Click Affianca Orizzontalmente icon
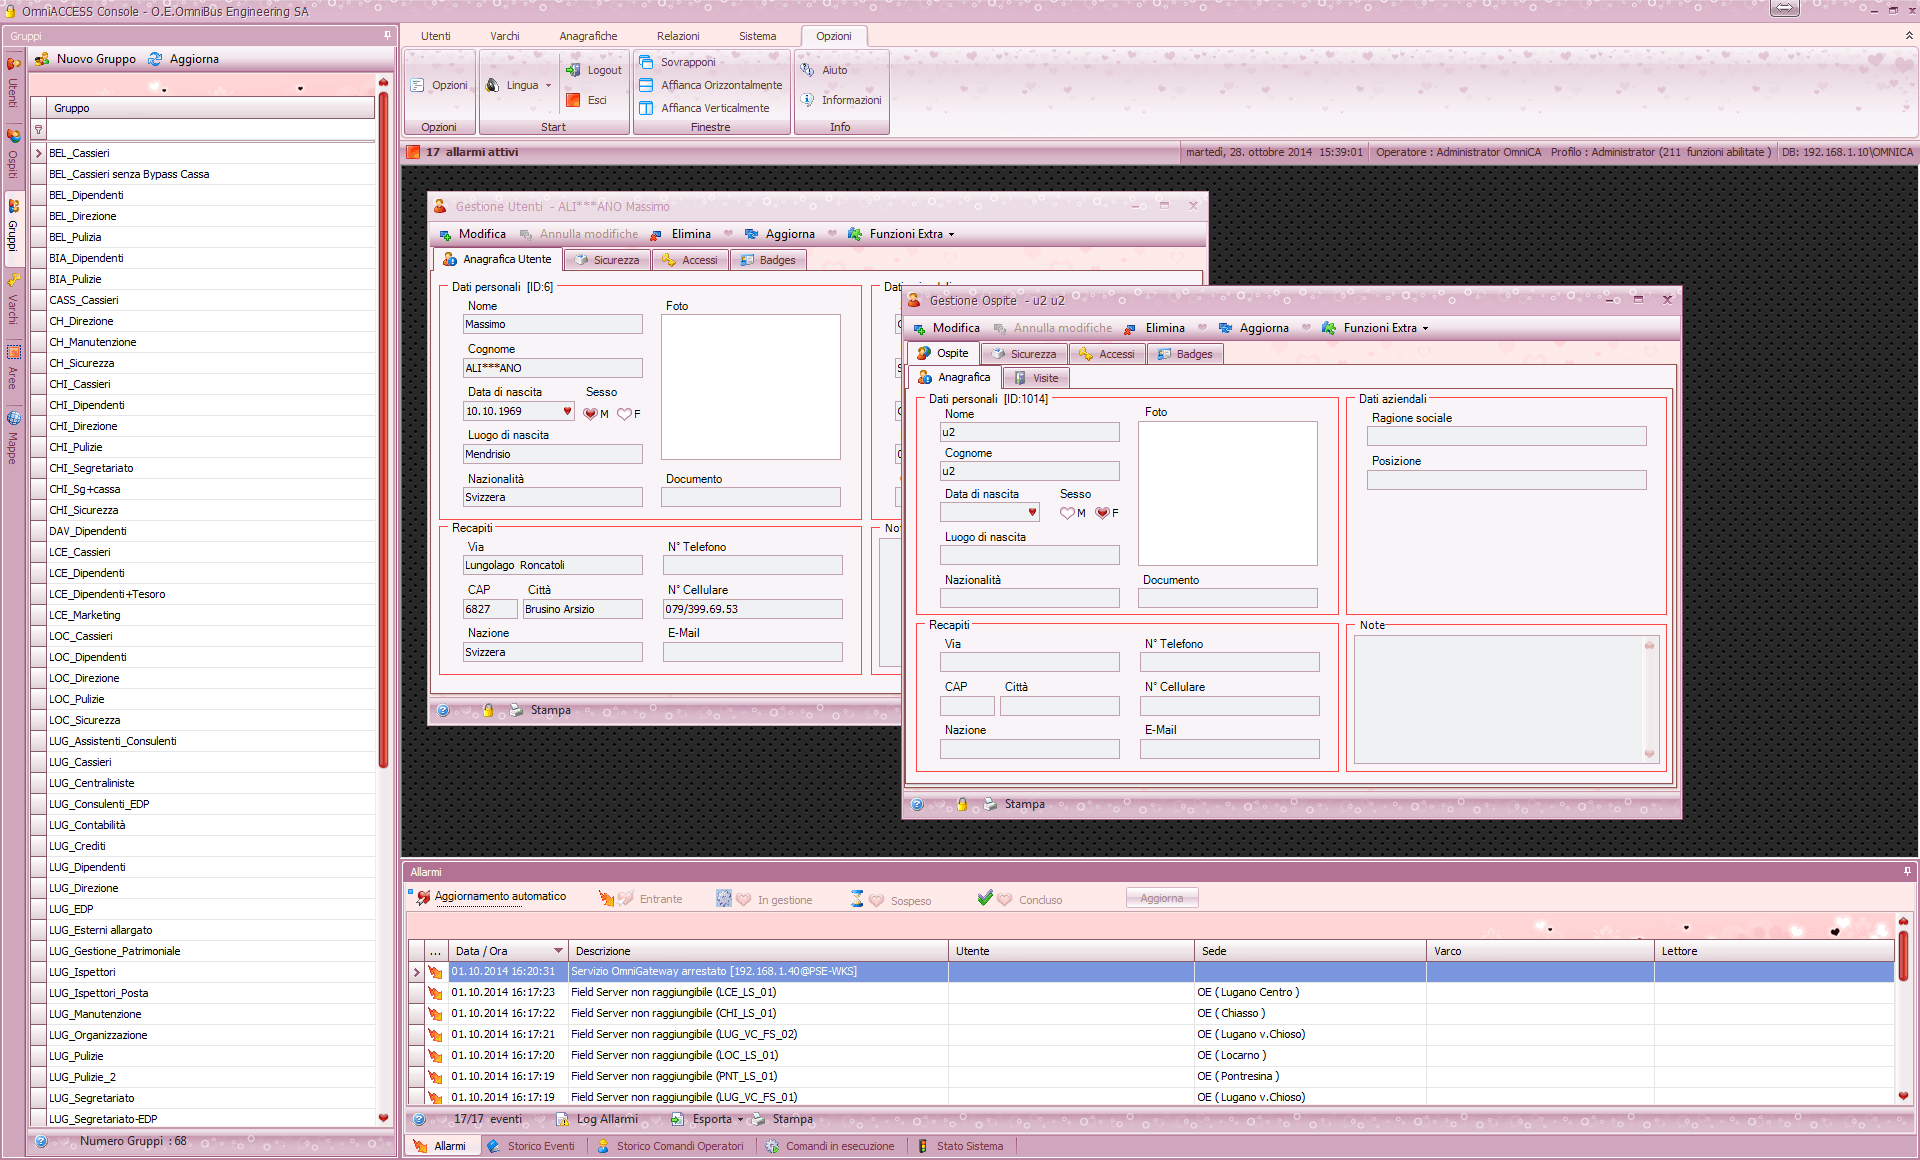Image resolution: width=1920 pixels, height=1160 pixels. [646, 85]
